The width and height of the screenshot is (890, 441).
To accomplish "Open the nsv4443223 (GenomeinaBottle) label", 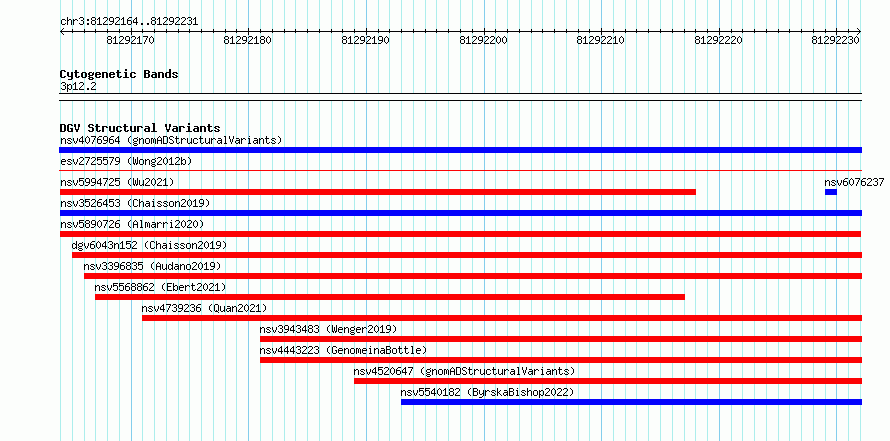I will tap(343, 350).
